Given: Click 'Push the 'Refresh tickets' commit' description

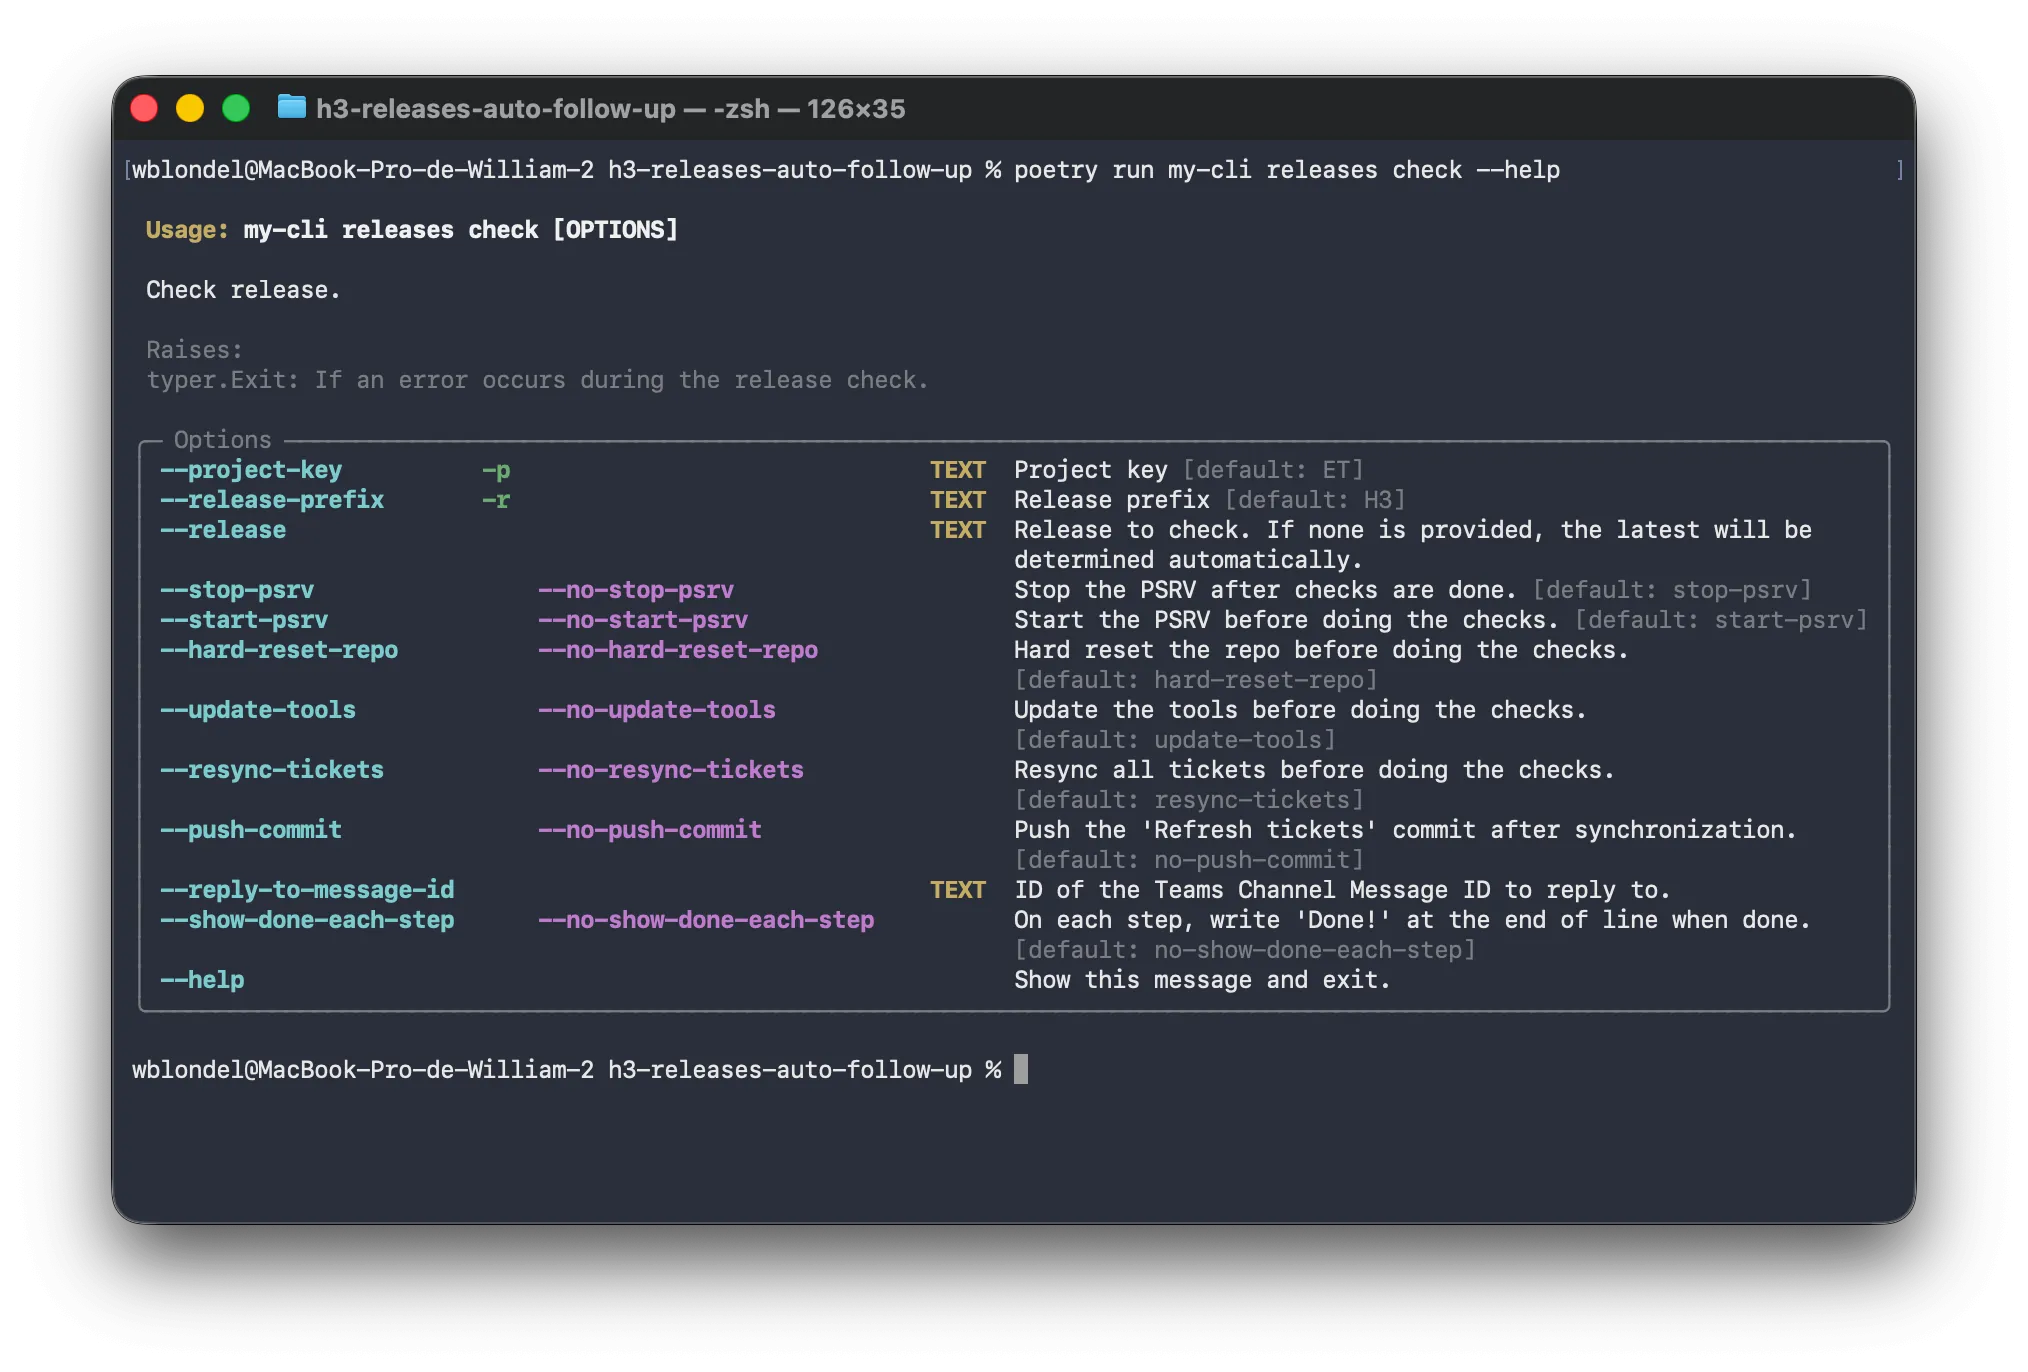Looking at the screenshot, I should pos(1406,830).
